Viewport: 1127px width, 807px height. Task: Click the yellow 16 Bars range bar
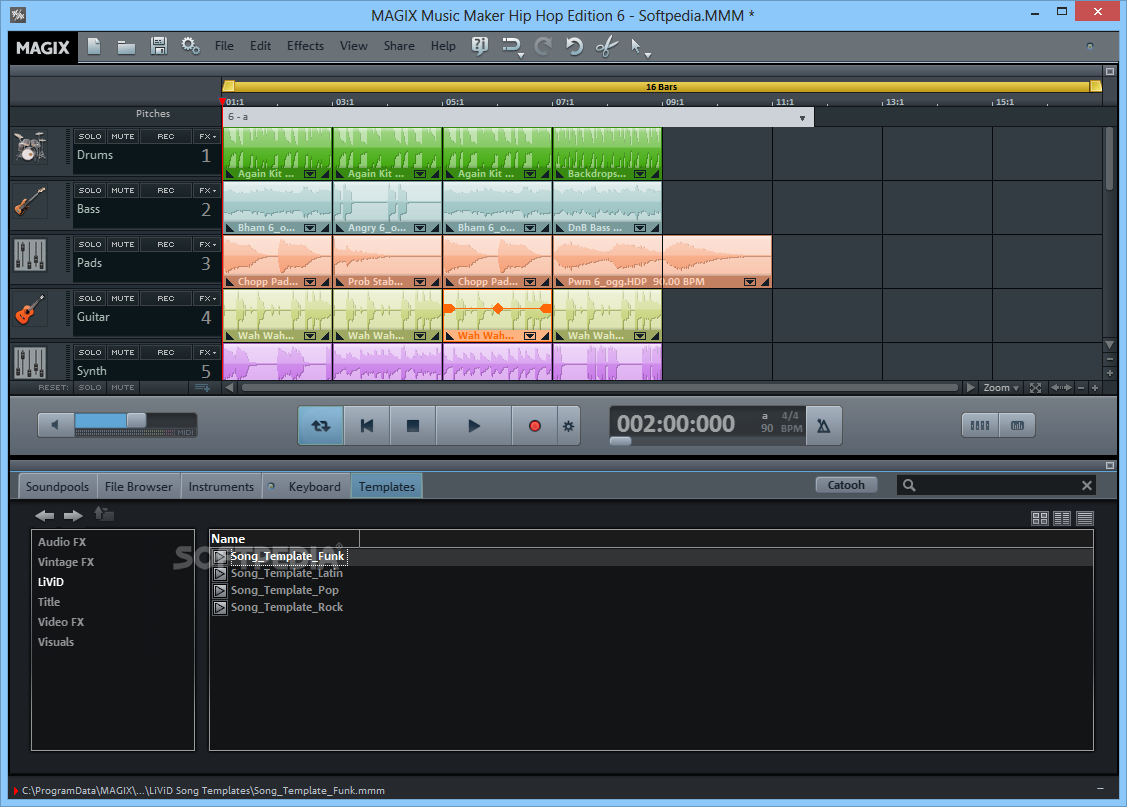[661, 87]
